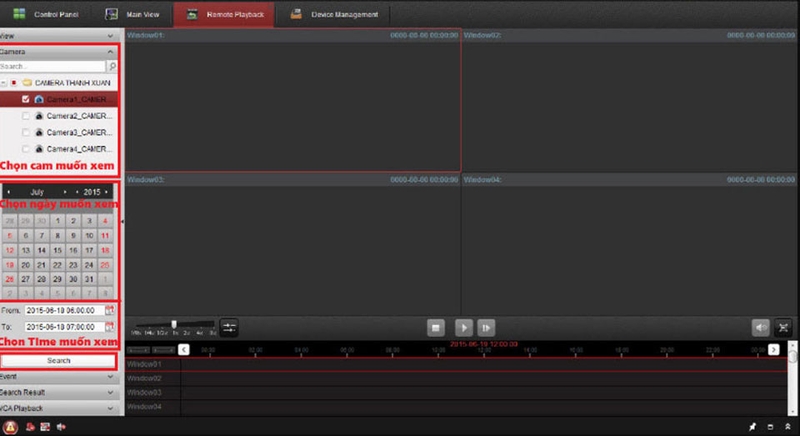Open the playback settings slider icon
Viewport: 800px width, 436px height.
(x=229, y=327)
